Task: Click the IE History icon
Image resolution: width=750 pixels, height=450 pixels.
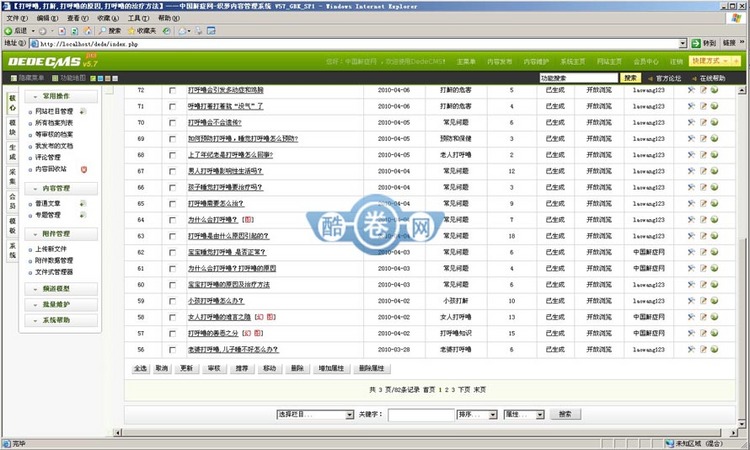Action: (166, 31)
